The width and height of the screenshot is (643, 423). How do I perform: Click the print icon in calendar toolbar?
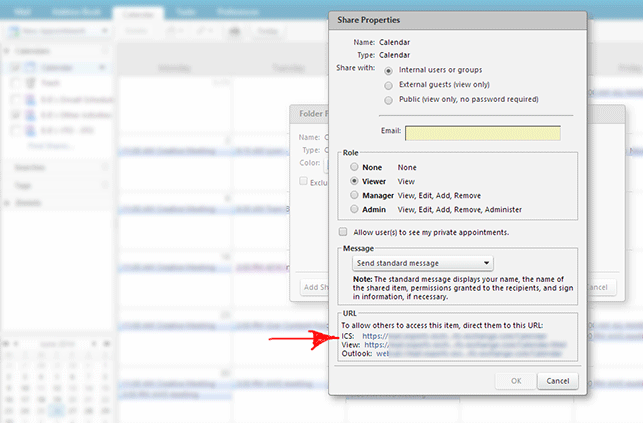[235, 31]
